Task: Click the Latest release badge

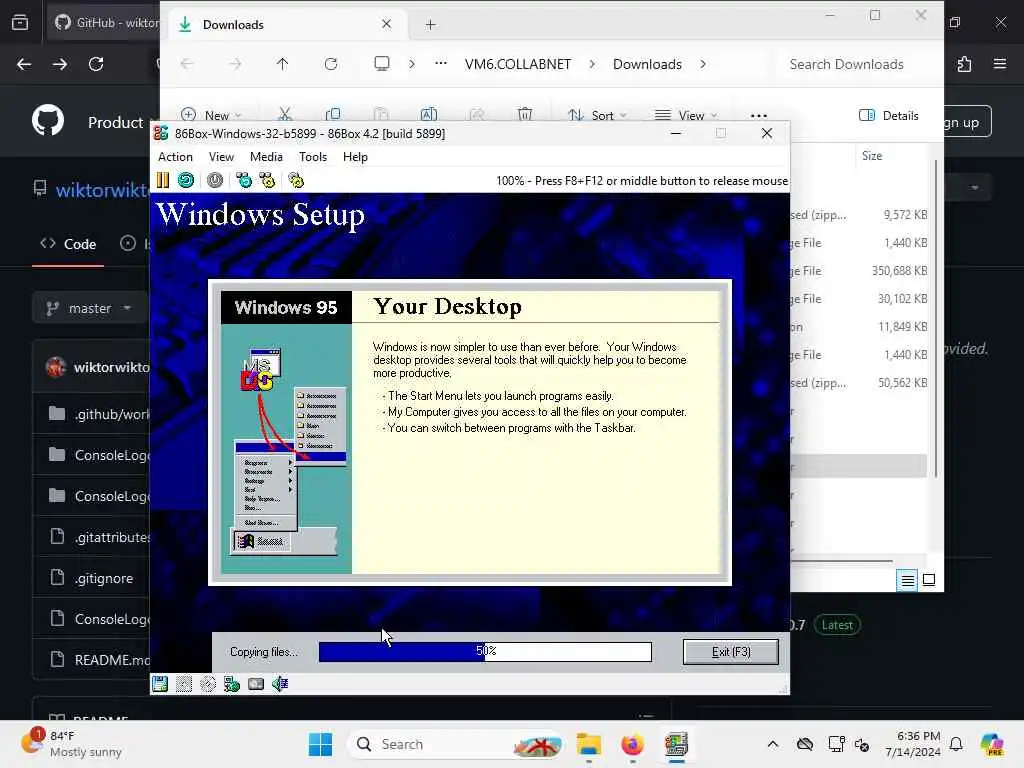Action: 837,625
